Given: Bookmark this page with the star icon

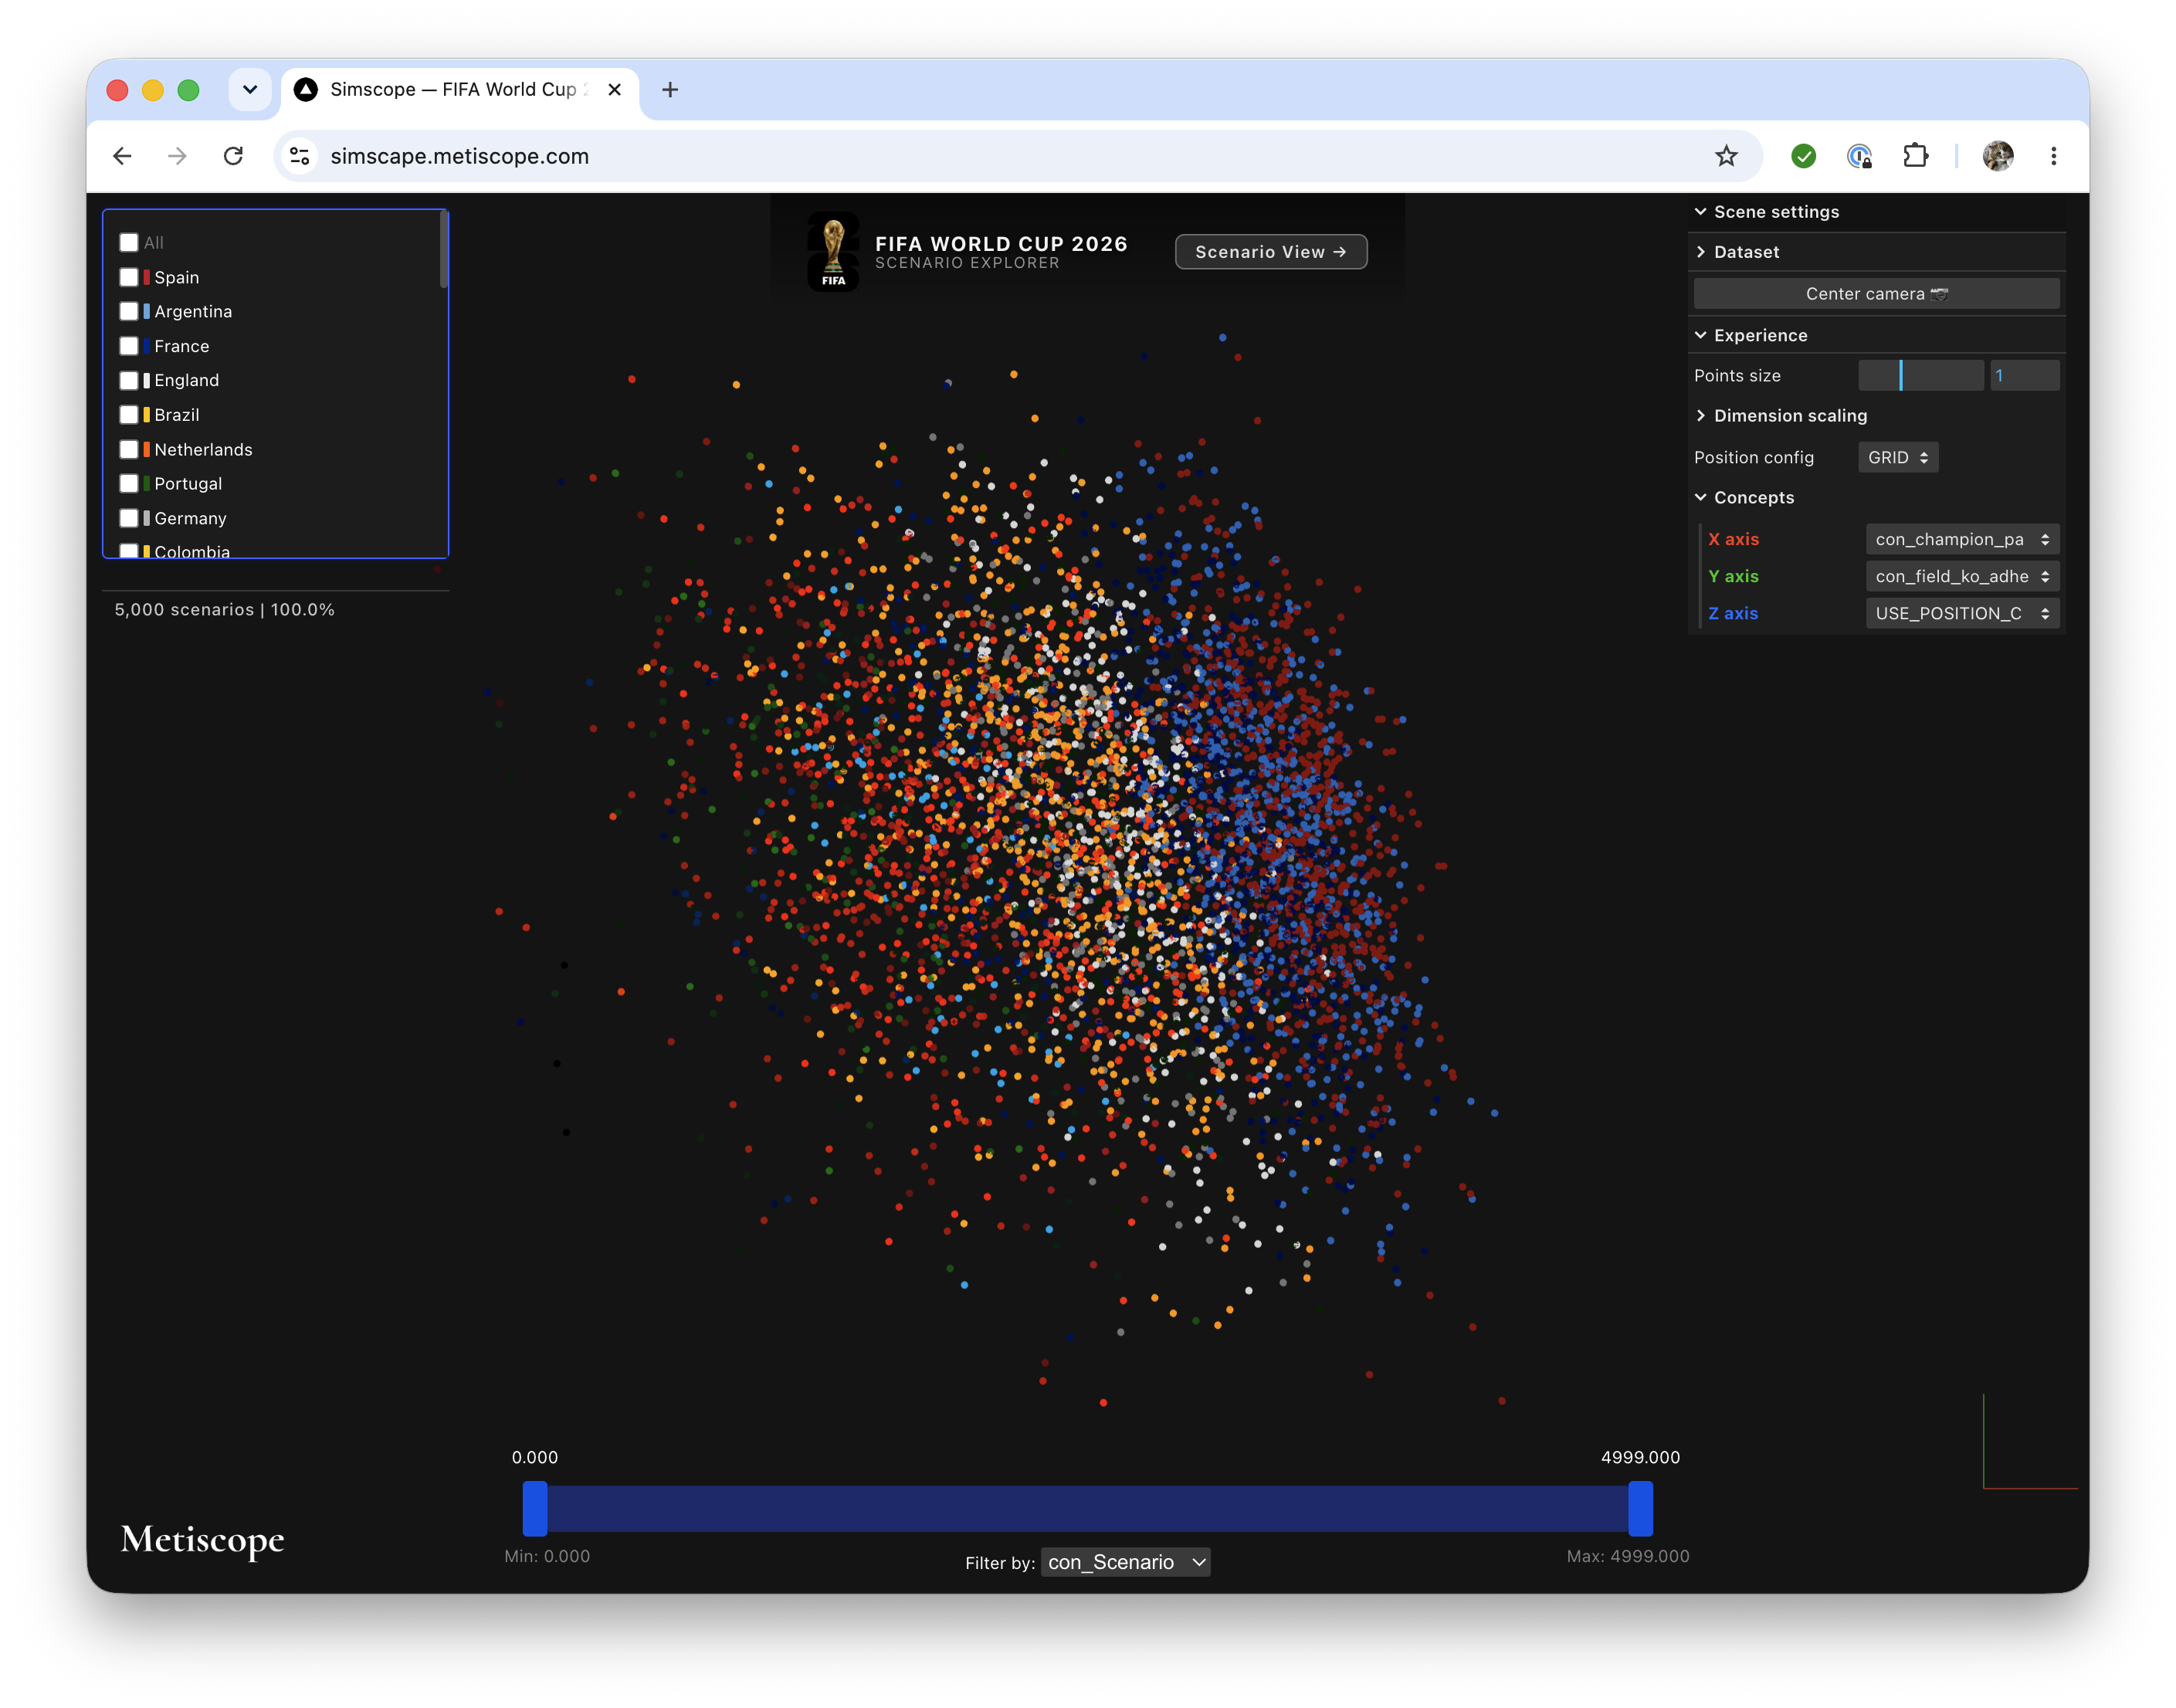Looking at the screenshot, I should pos(1726,156).
